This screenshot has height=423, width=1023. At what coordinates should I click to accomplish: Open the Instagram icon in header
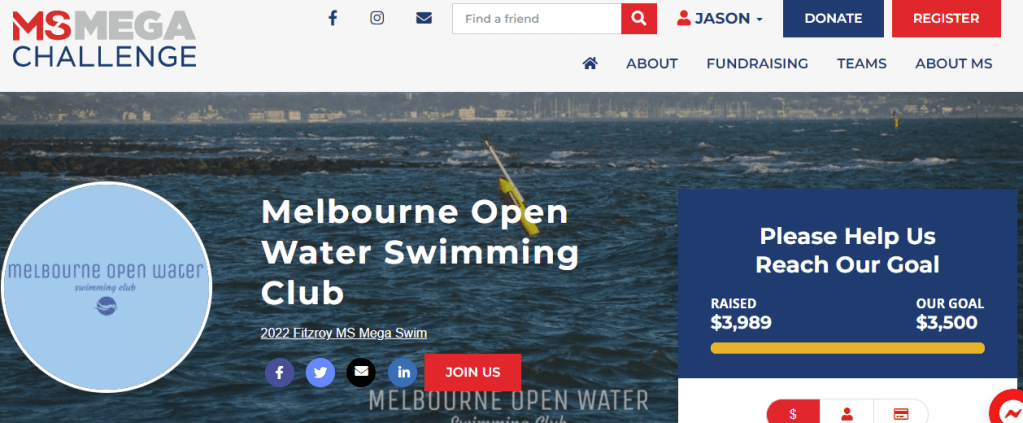[377, 18]
